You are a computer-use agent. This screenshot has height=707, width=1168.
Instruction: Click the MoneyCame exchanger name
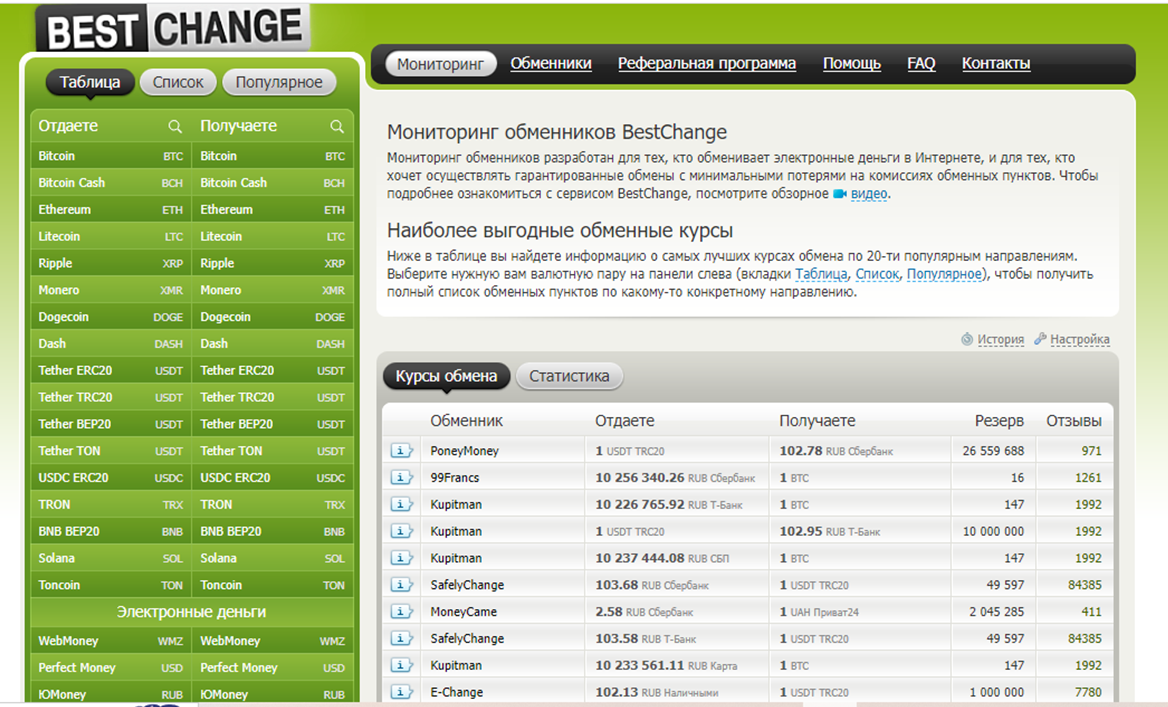click(463, 612)
